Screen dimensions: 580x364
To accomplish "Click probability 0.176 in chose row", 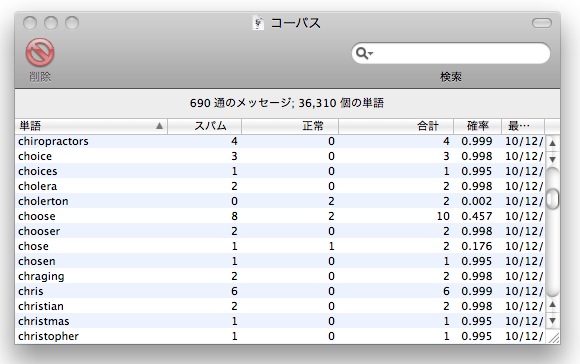I will [x=477, y=246].
